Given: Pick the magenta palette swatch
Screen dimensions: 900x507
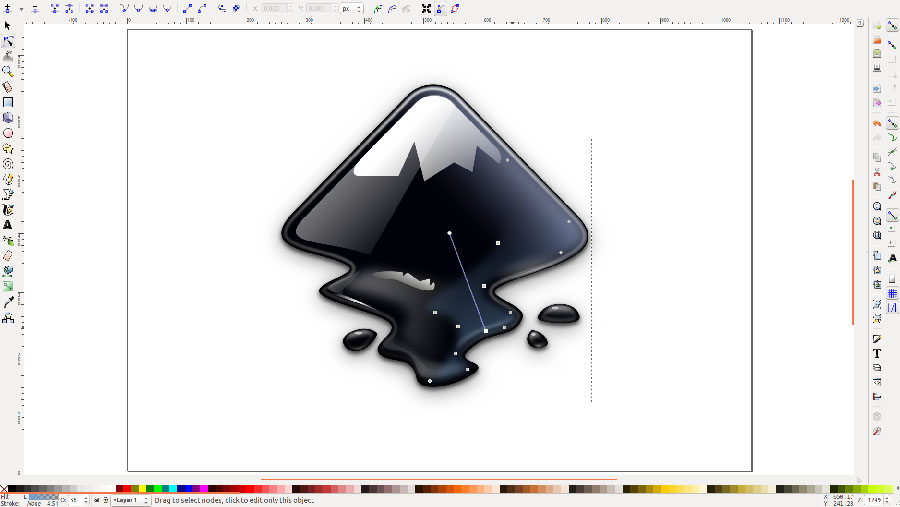Looking at the screenshot, I should click(204, 489).
